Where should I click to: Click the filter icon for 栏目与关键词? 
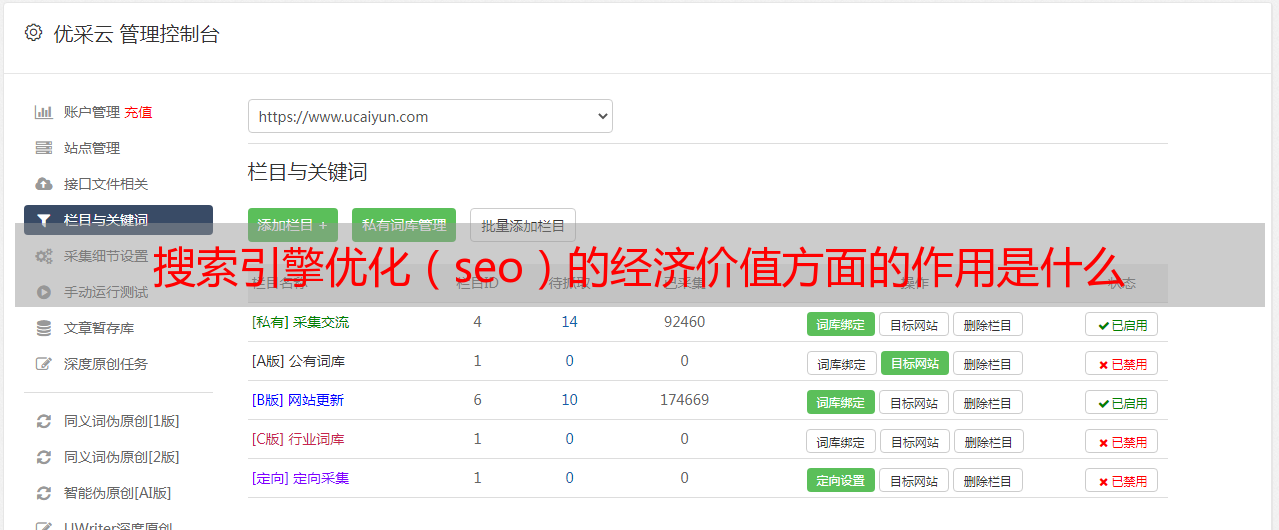coord(44,220)
